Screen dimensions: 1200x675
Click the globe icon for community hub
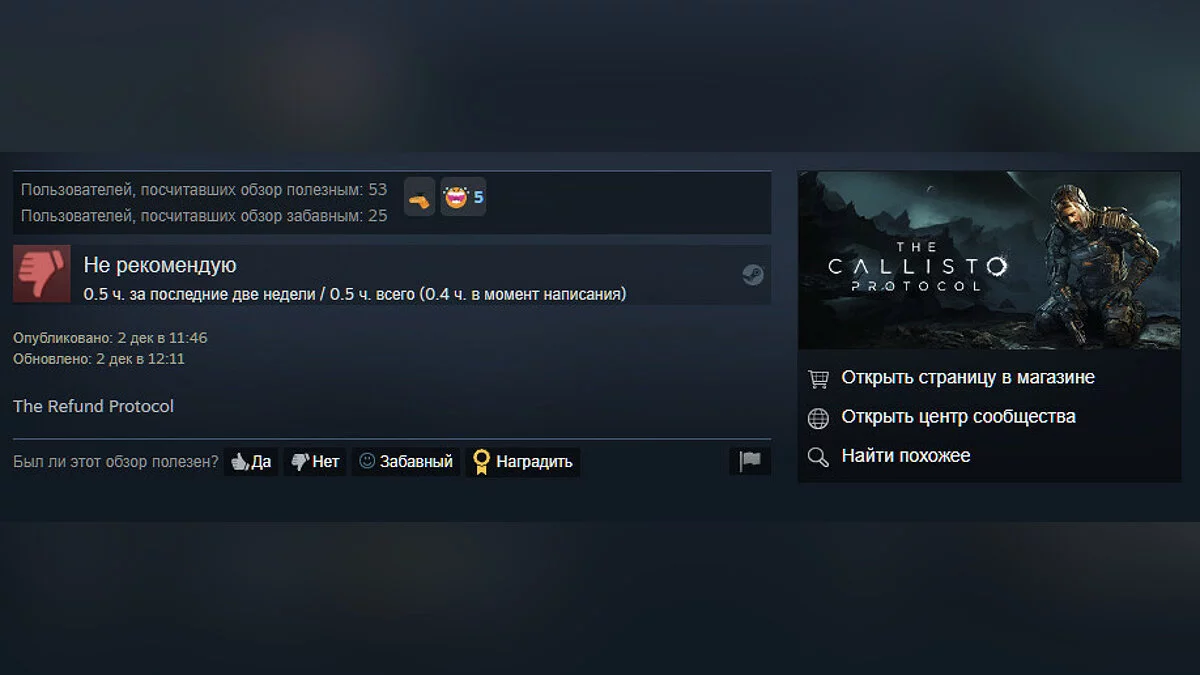pos(818,417)
